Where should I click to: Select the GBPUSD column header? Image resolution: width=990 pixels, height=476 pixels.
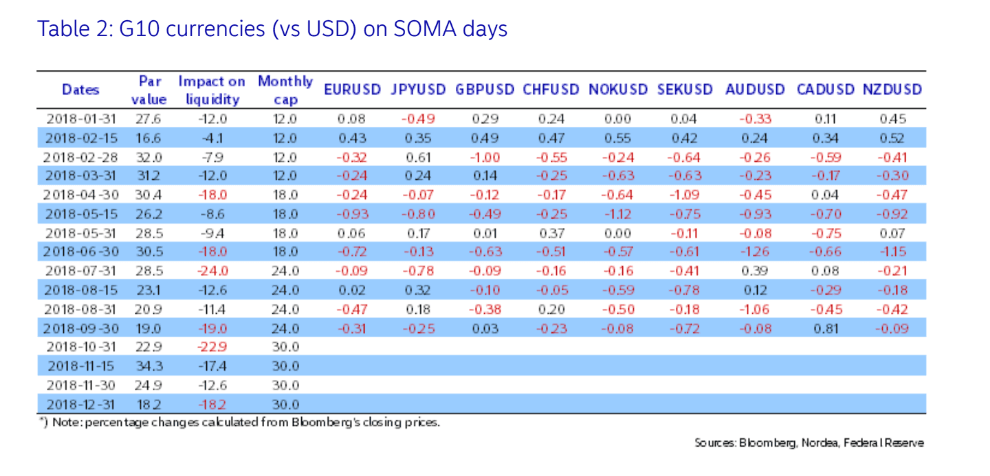(486, 90)
